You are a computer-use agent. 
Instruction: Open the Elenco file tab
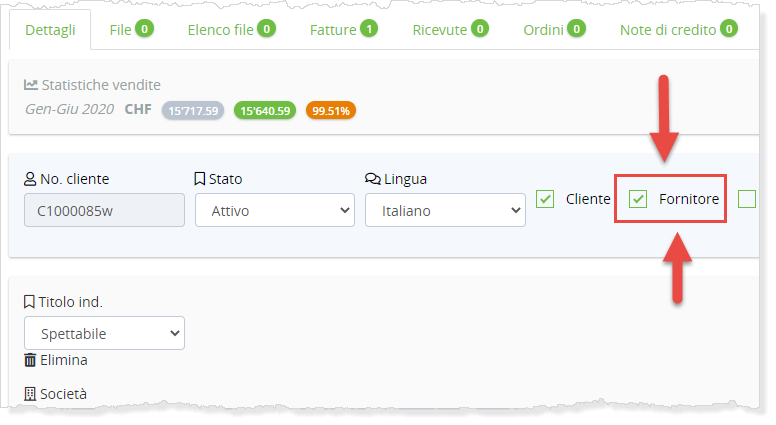coord(231,30)
